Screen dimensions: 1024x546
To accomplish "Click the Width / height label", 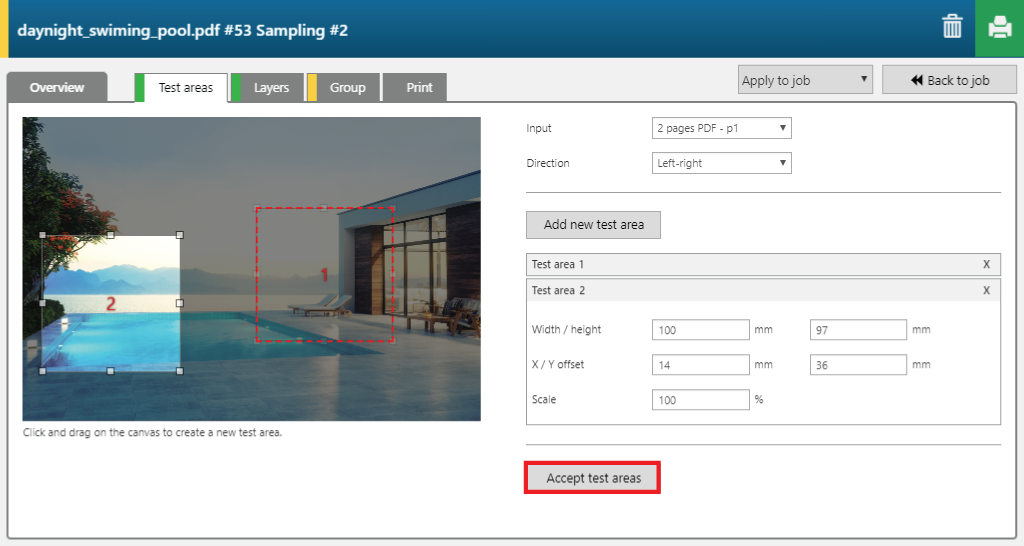I will coord(566,330).
